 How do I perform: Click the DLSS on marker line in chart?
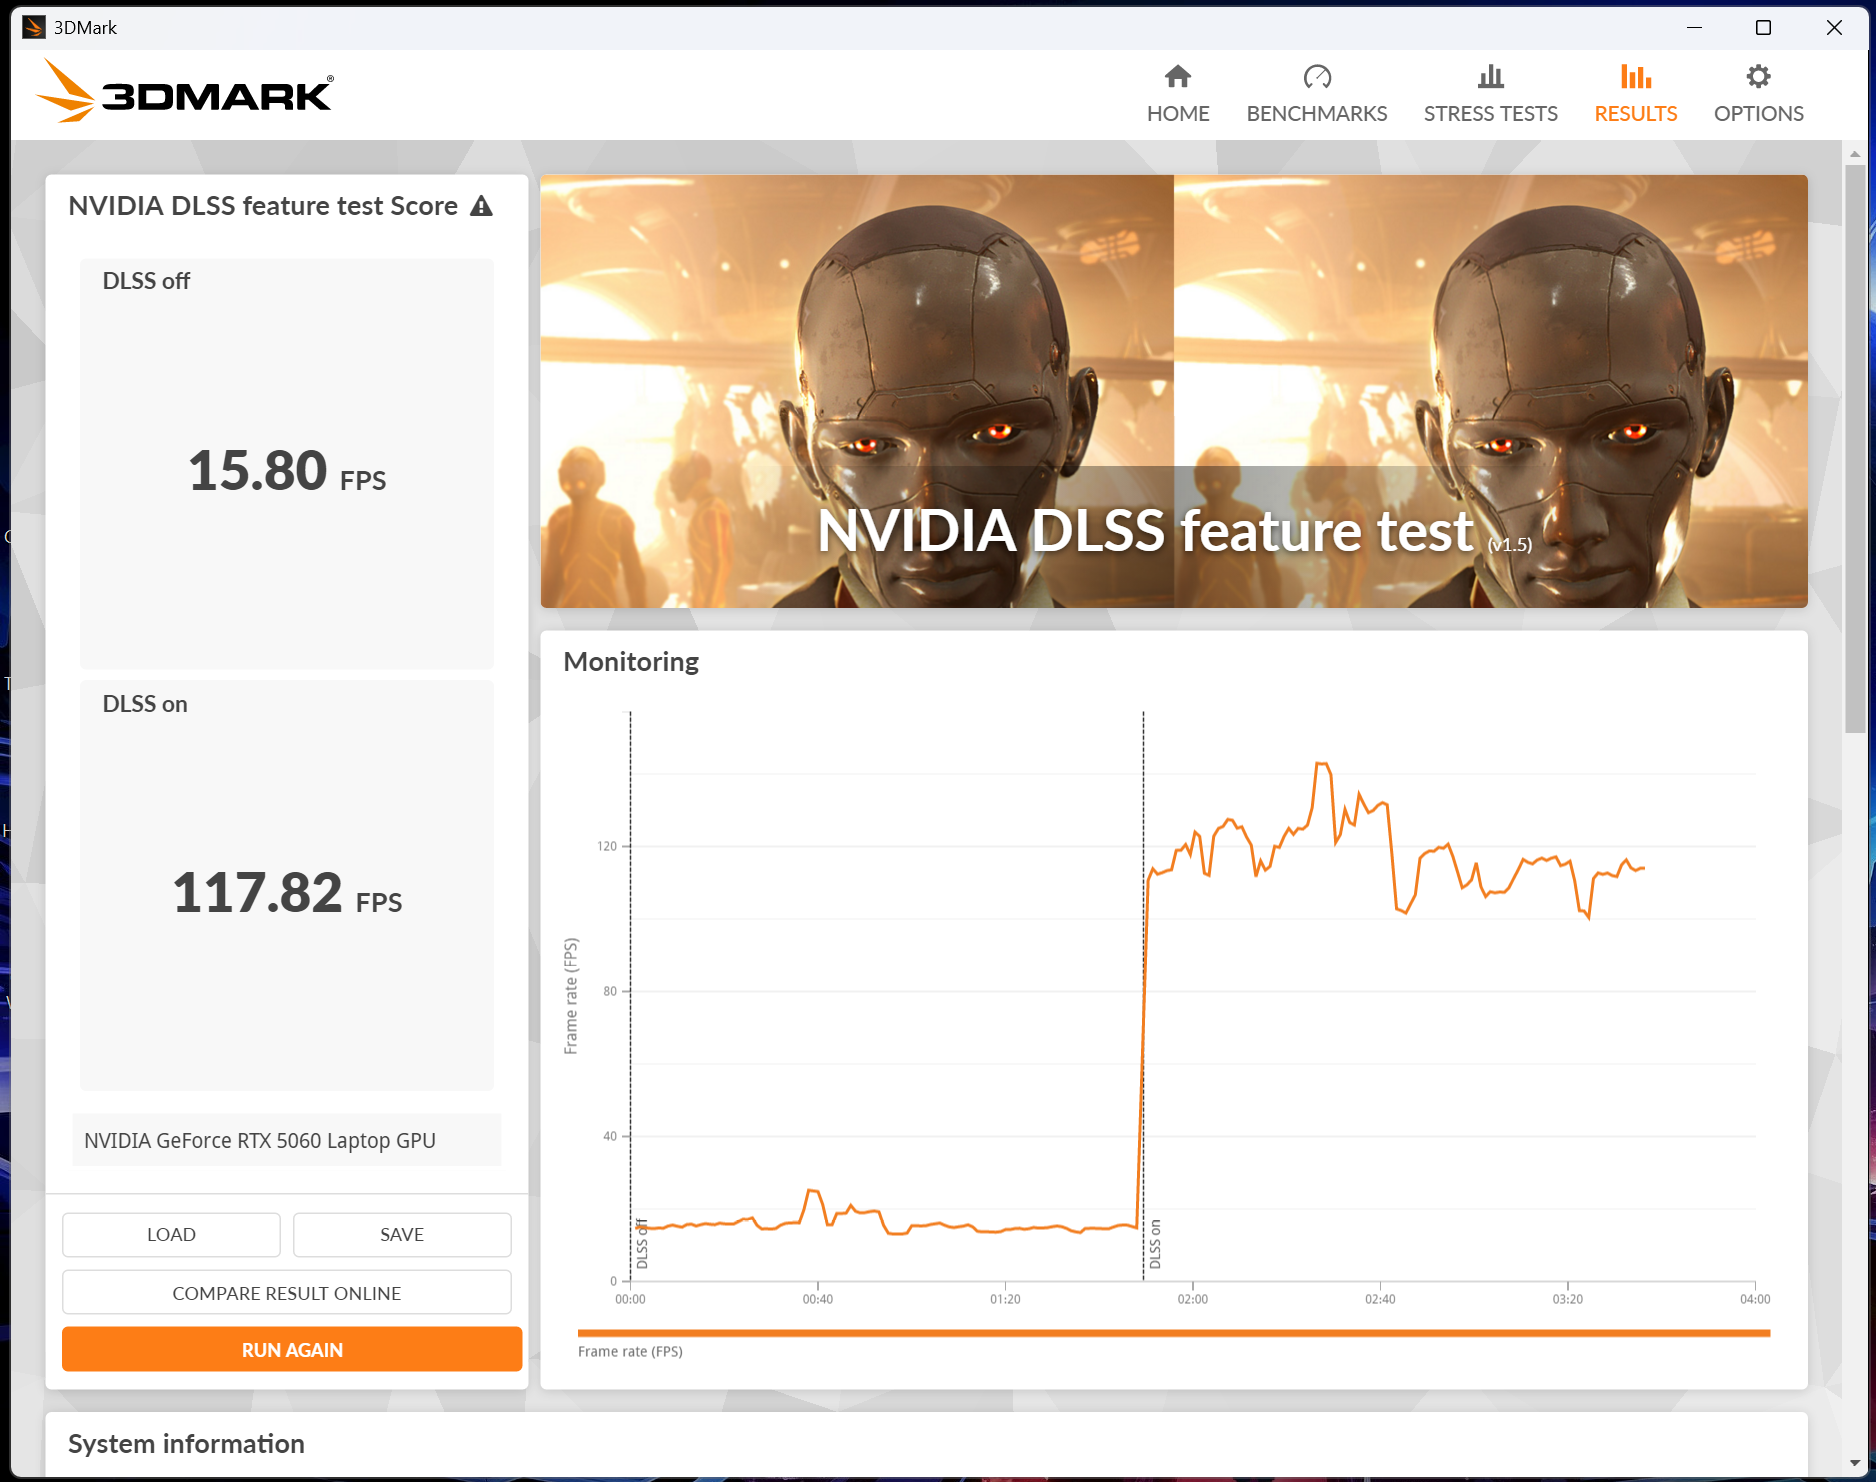tap(1143, 995)
